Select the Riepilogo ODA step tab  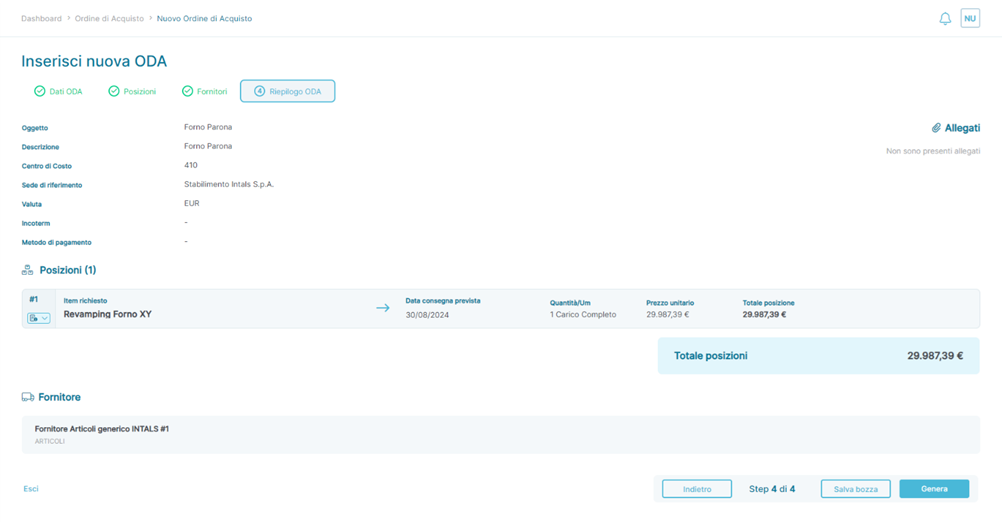[x=288, y=91]
